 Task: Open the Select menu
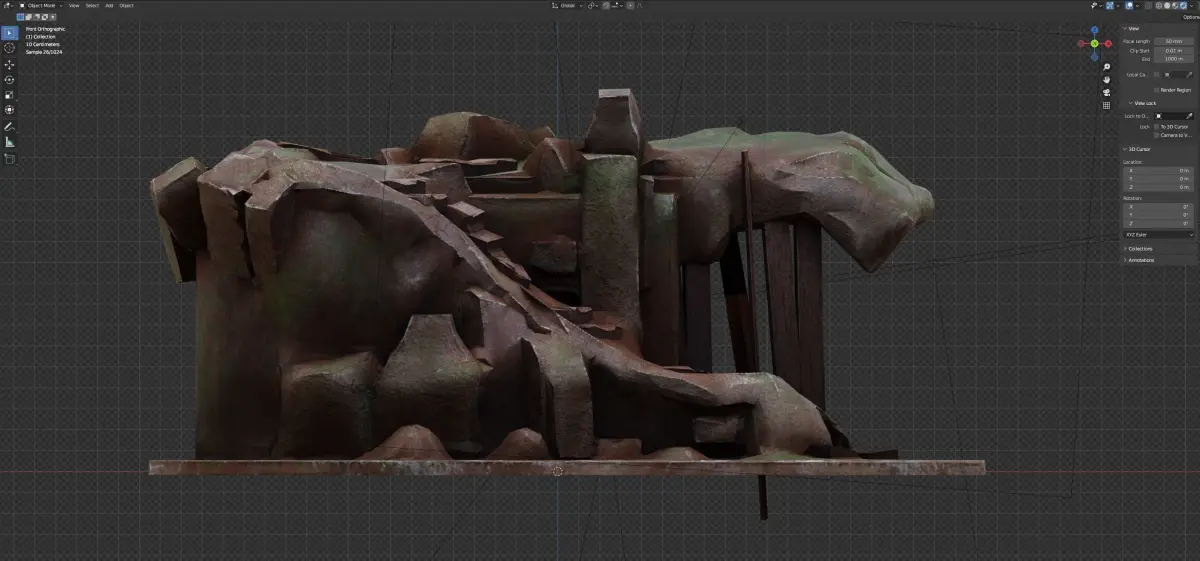coord(92,5)
